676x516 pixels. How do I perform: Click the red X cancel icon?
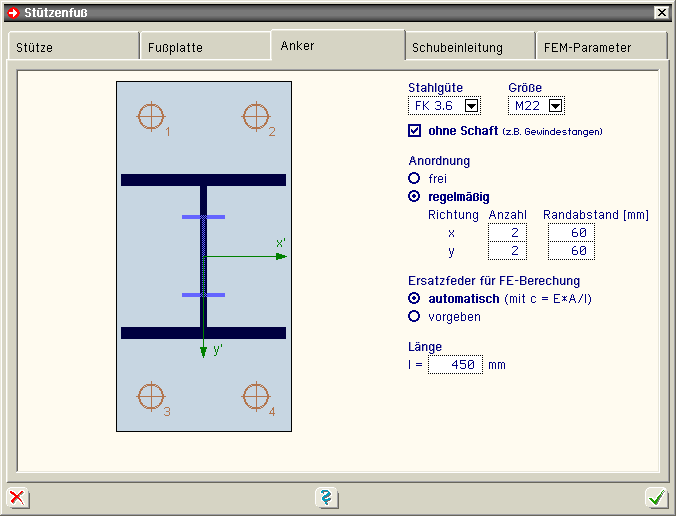click(x=17, y=497)
